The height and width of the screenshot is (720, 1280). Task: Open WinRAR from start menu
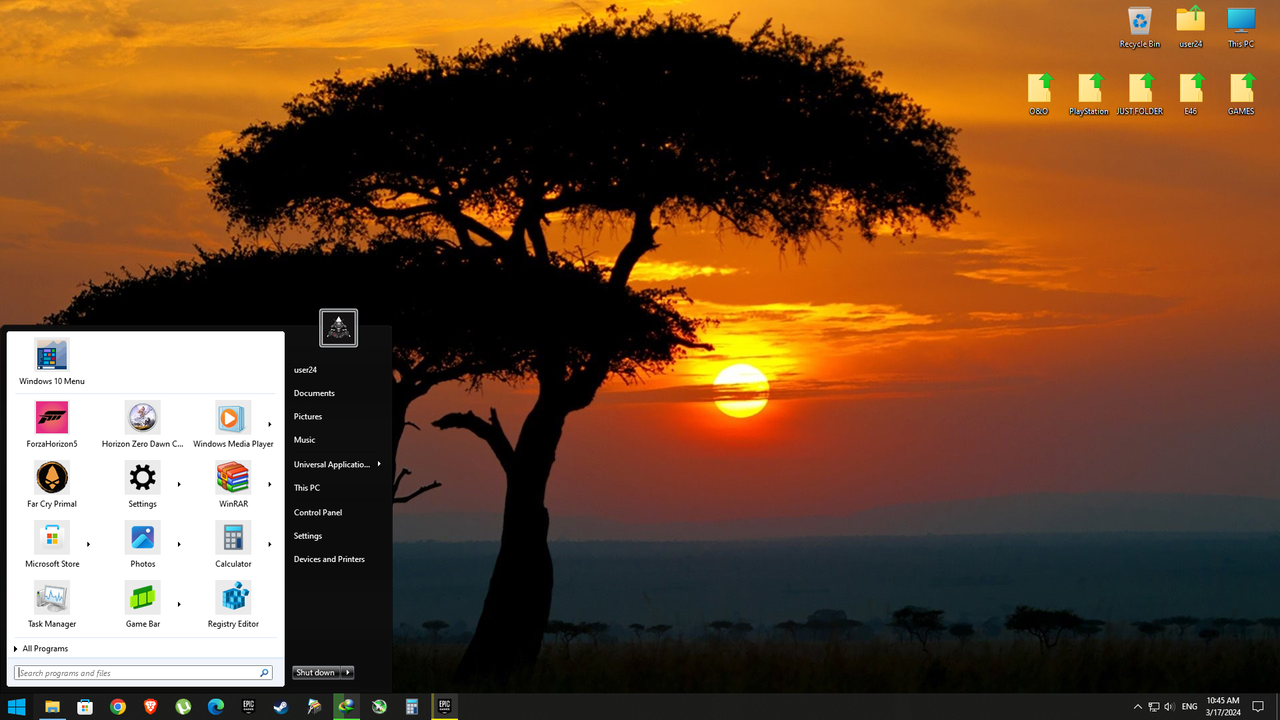click(x=233, y=484)
